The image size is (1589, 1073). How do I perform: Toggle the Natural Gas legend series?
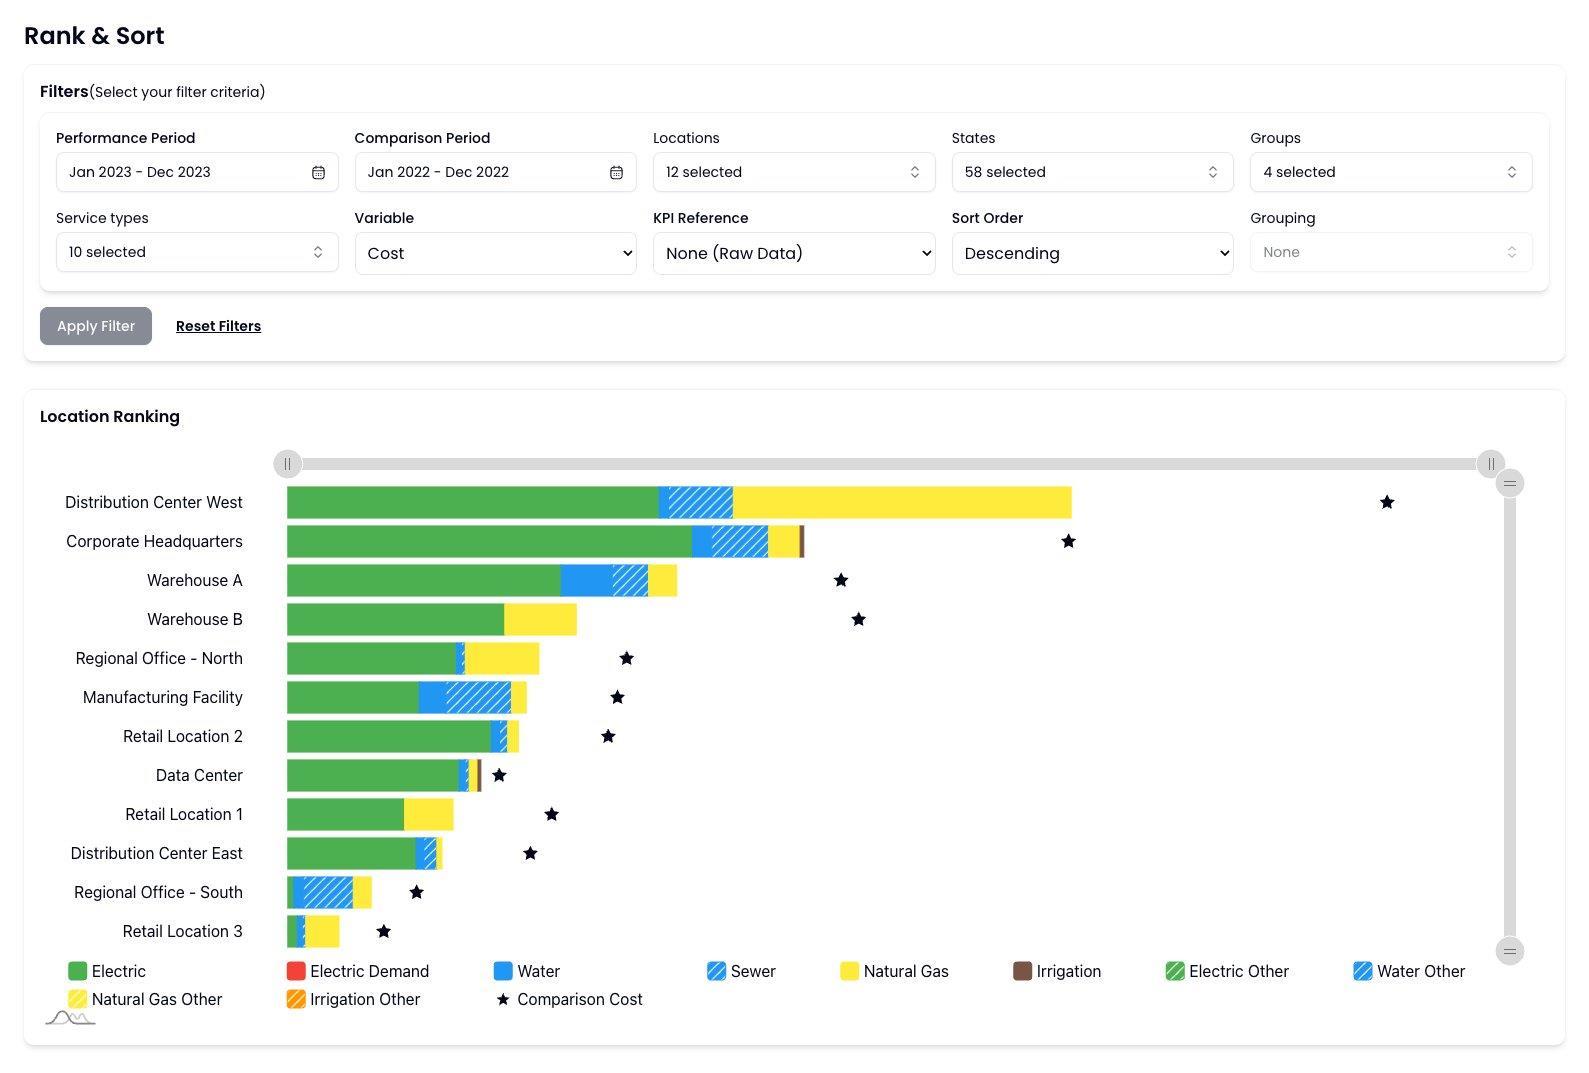coord(894,971)
